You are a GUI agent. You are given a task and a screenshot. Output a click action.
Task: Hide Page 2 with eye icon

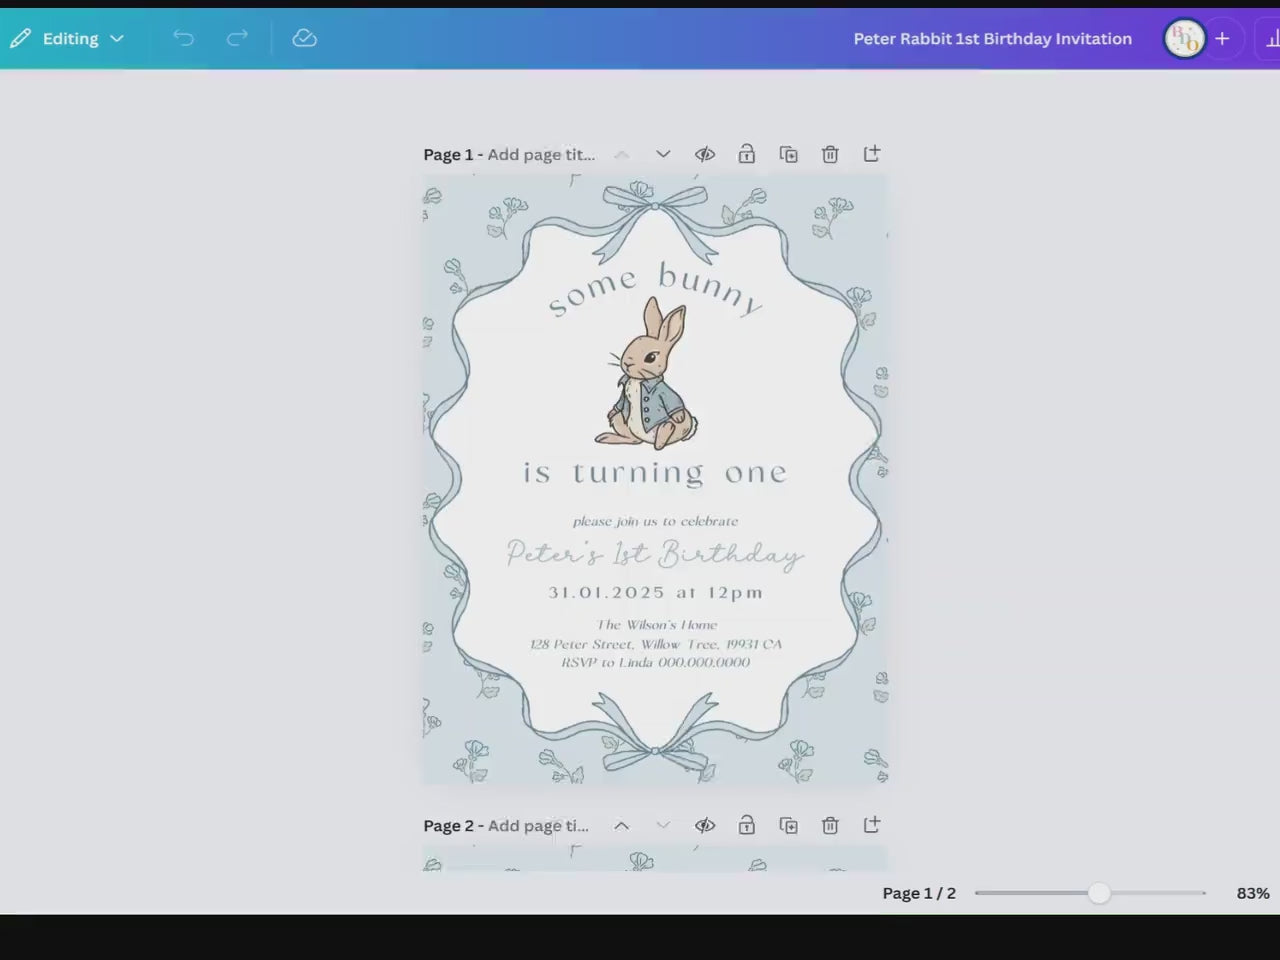click(705, 825)
